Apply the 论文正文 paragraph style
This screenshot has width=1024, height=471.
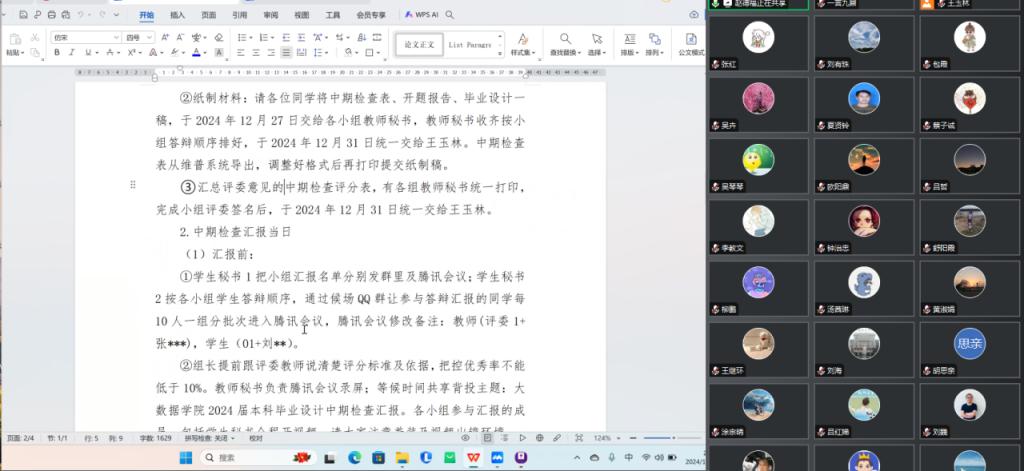tap(416, 44)
